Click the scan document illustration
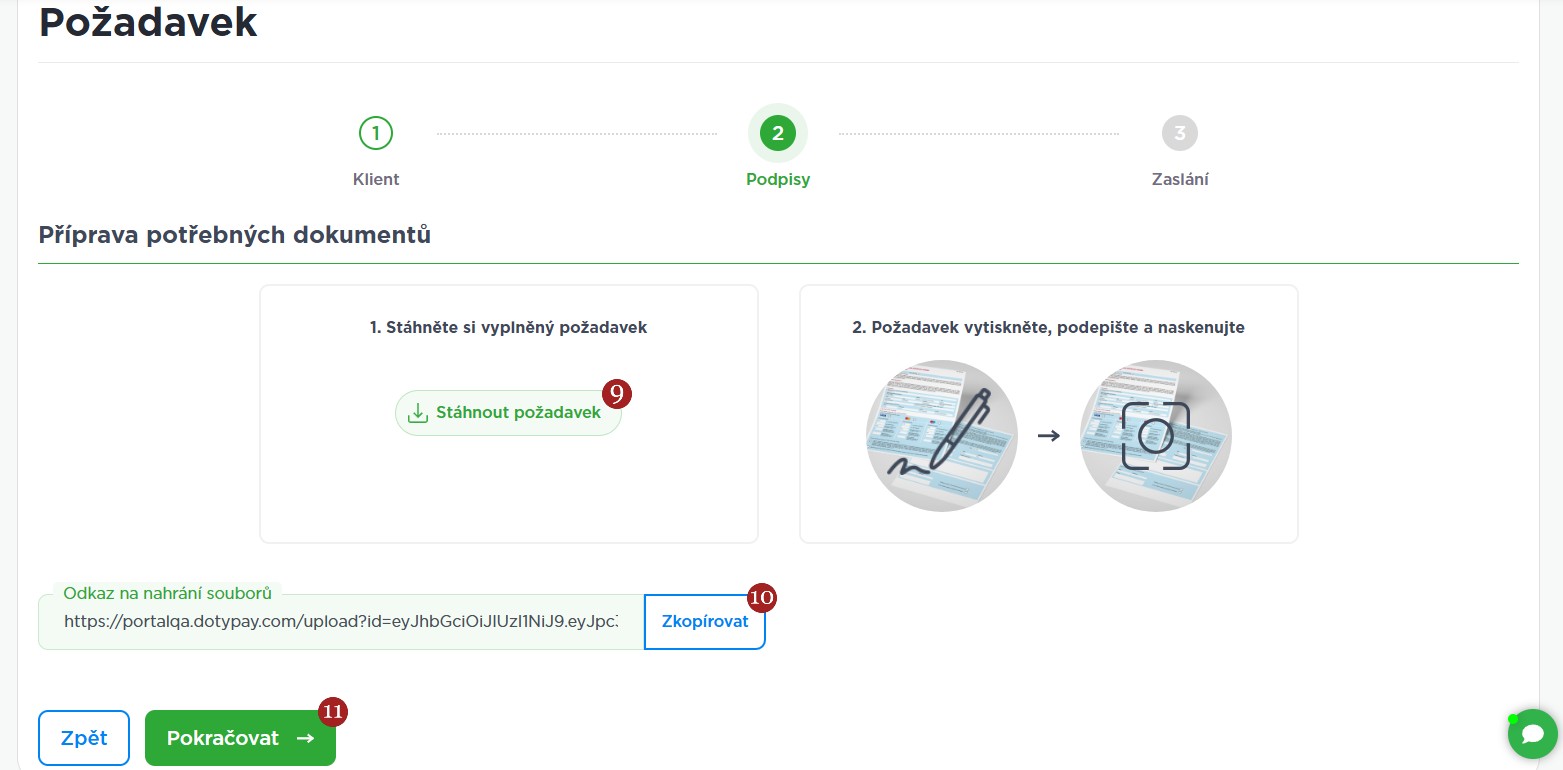 click(1155, 435)
